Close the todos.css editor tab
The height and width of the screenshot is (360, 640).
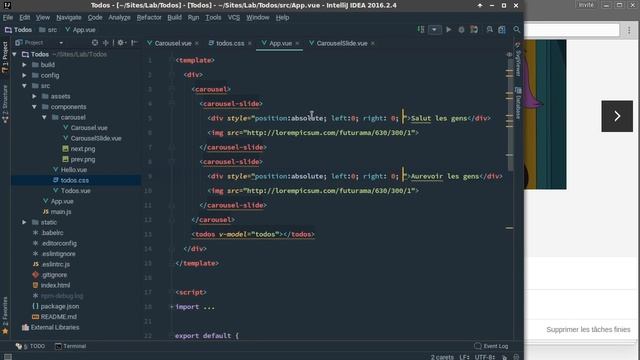pyautogui.click(x=249, y=43)
